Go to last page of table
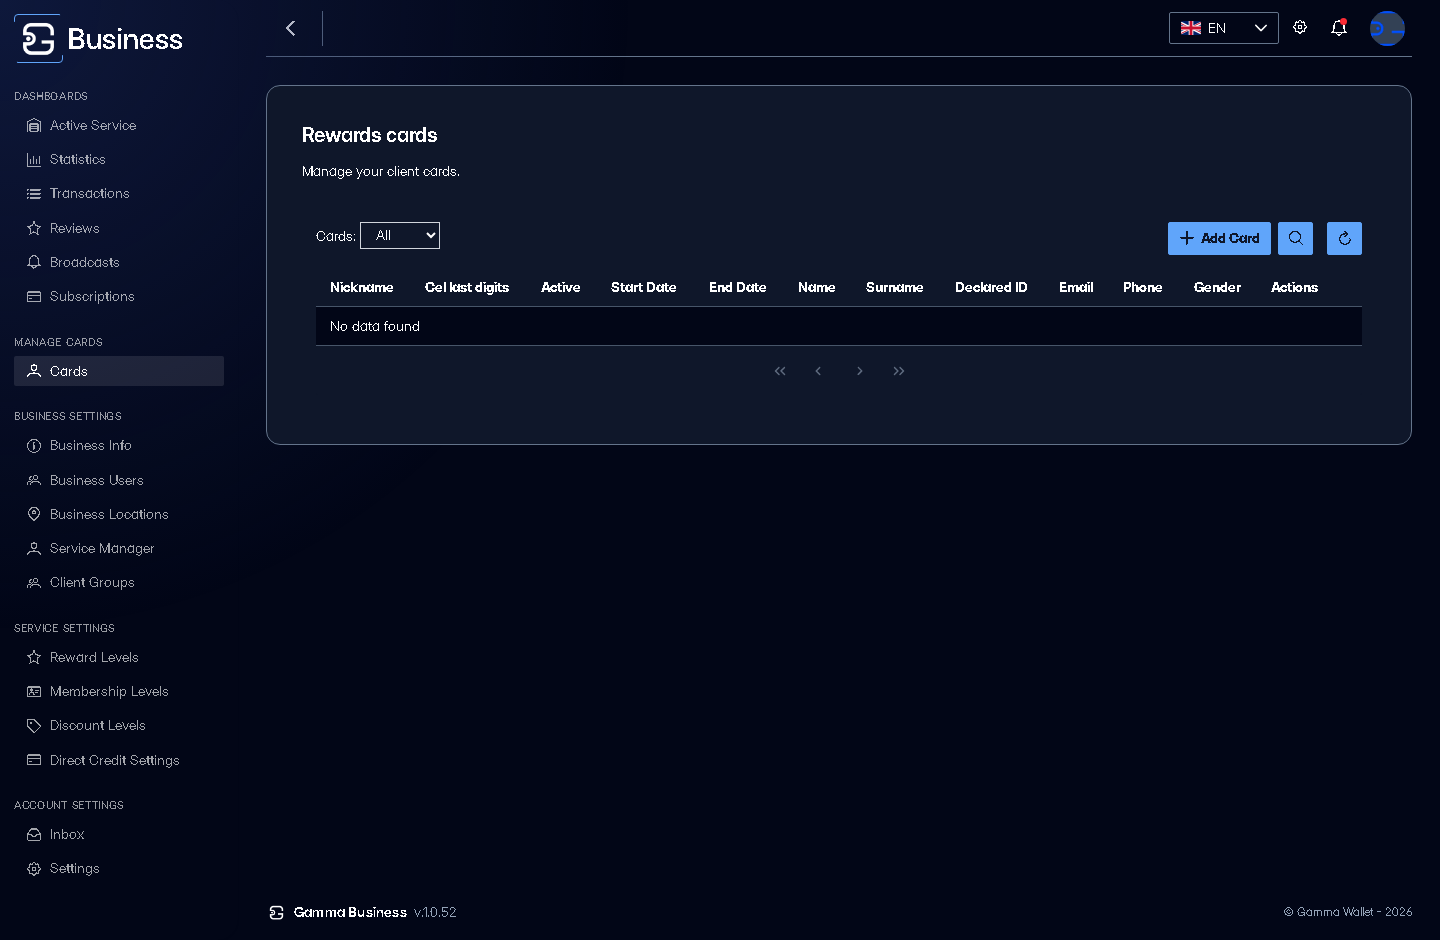The height and width of the screenshot is (940, 1440). pyautogui.click(x=899, y=371)
